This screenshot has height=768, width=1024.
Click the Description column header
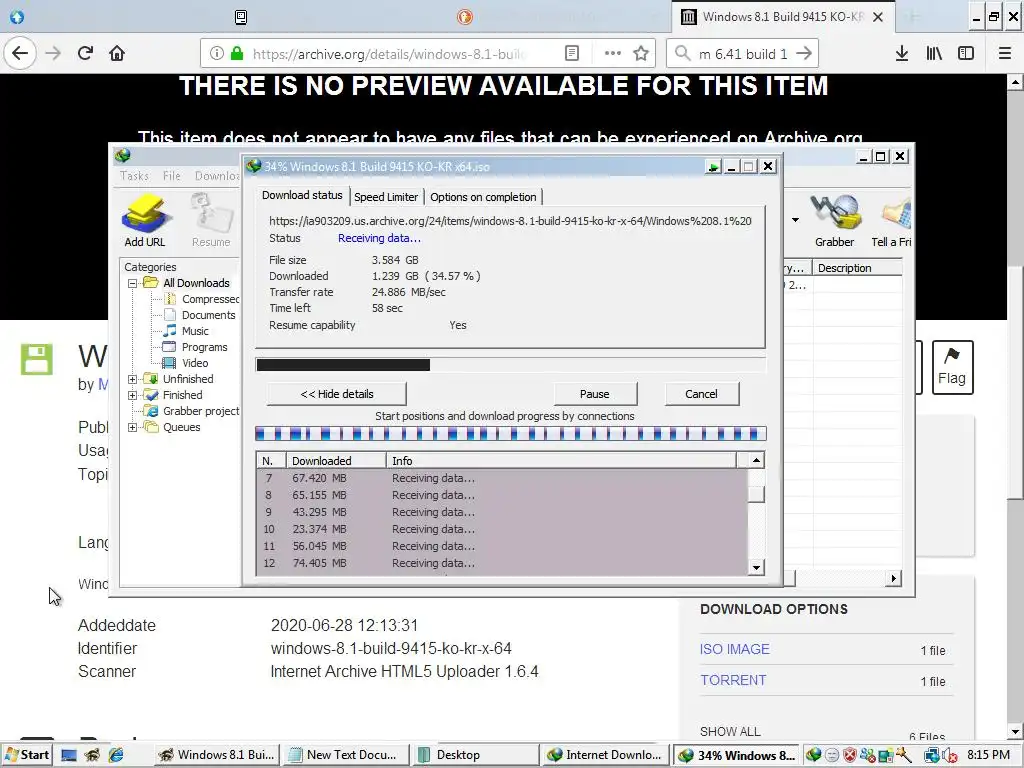(x=857, y=268)
